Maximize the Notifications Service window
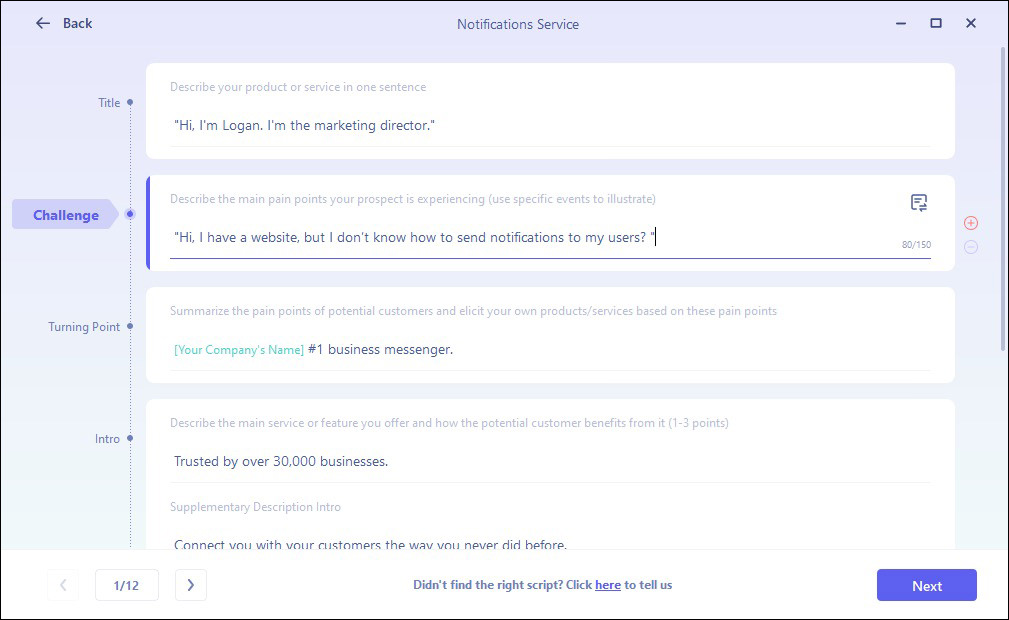This screenshot has width=1009, height=620. coord(936,24)
